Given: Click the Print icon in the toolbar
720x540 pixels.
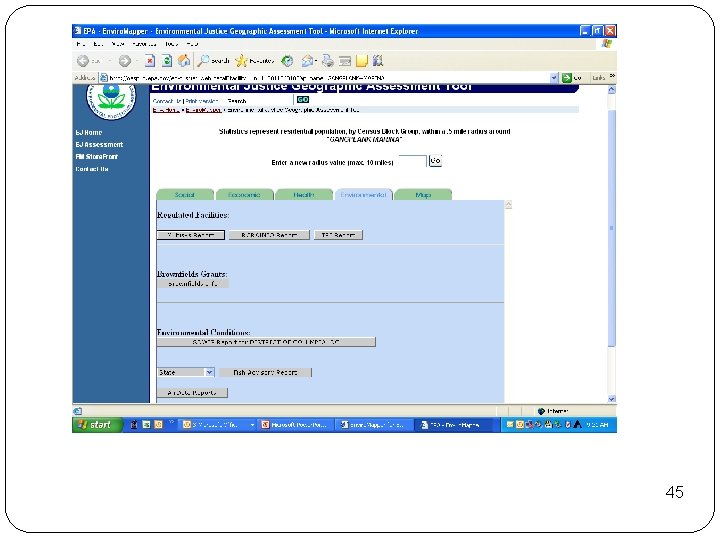Looking at the screenshot, I should [x=328, y=61].
